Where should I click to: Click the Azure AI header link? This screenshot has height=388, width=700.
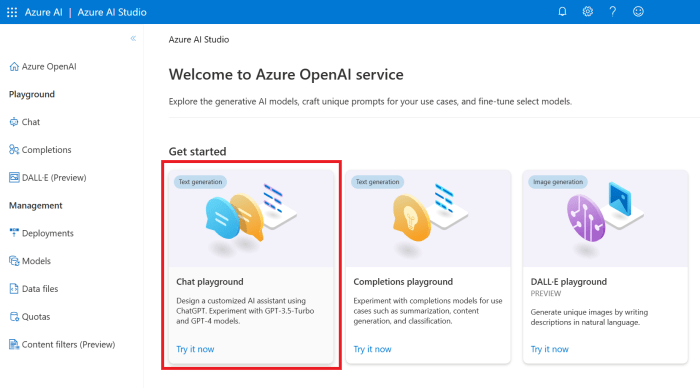click(x=44, y=12)
